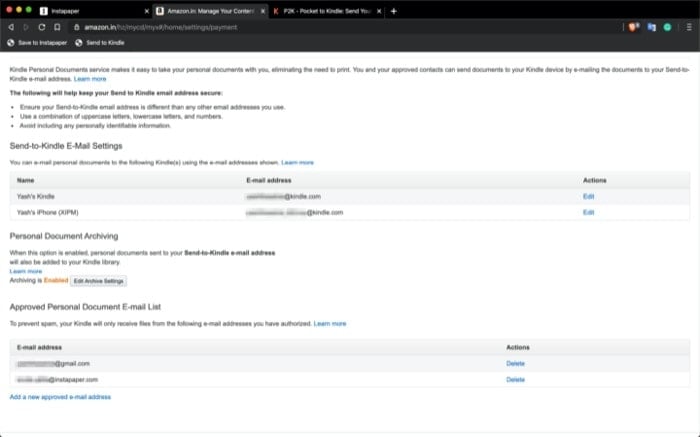Click the Send-to-Kindle E-Mail Settings heading
This screenshot has height=437, width=700.
[x=66, y=146]
